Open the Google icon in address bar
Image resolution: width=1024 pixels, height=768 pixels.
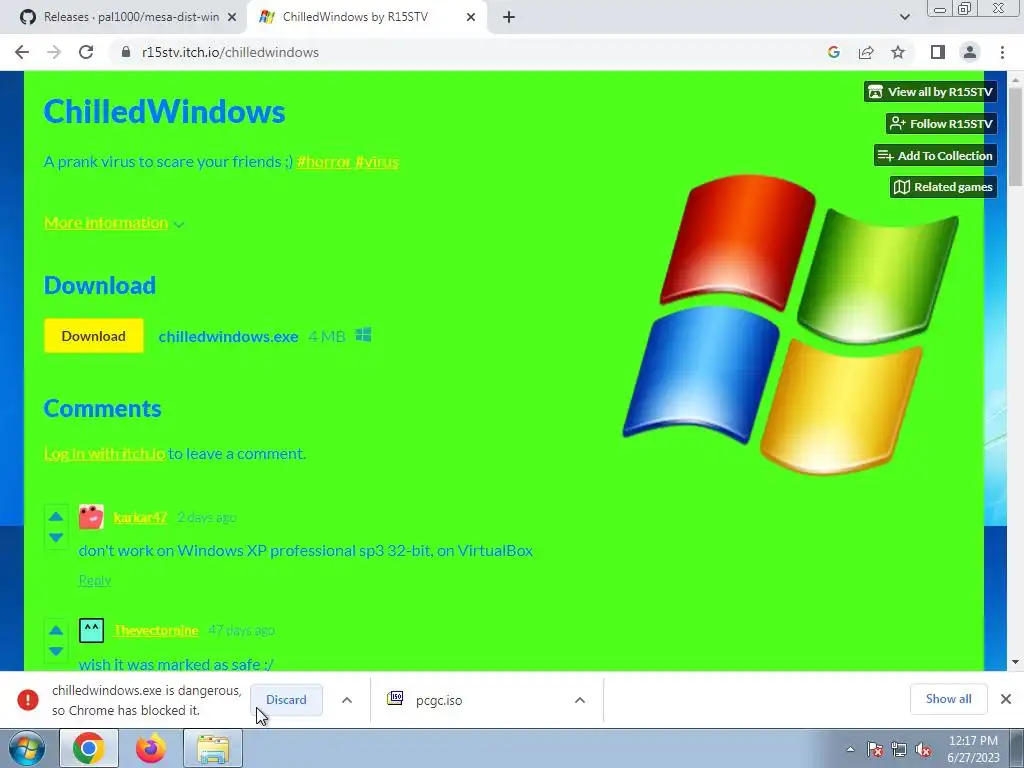pos(833,52)
